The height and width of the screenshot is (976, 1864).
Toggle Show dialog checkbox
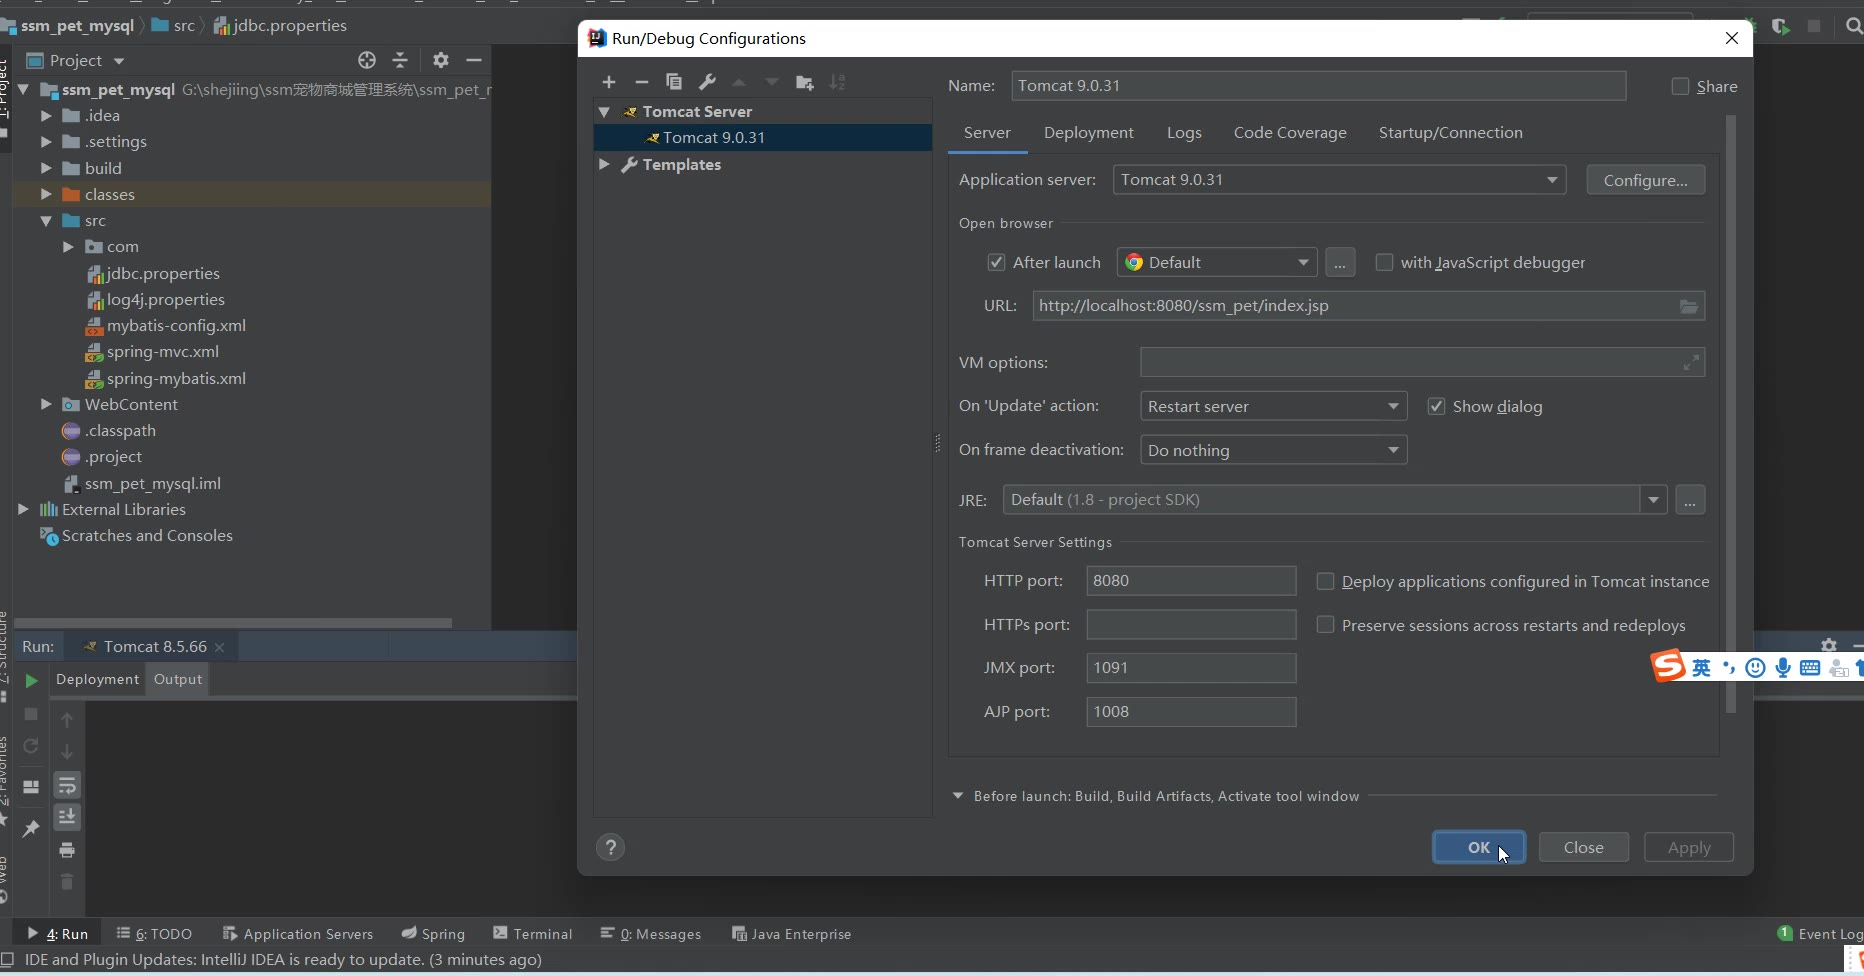pos(1436,407)
